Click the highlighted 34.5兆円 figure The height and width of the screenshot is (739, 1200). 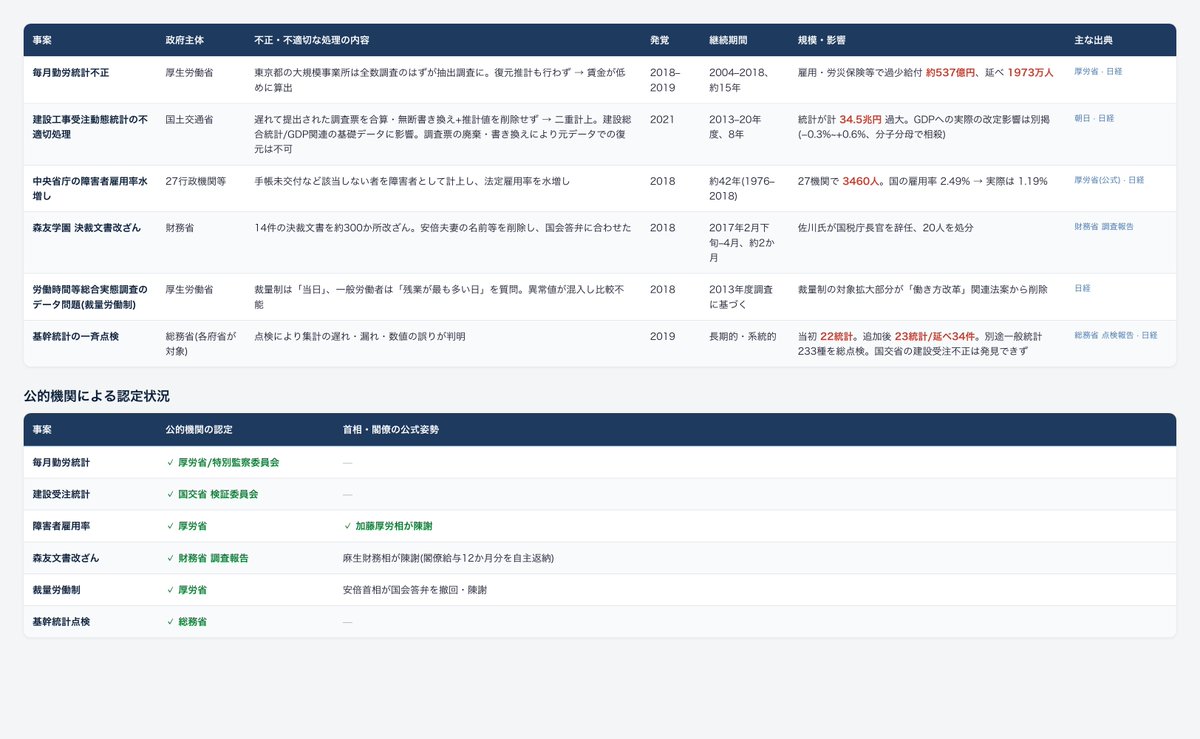[859, 119]
